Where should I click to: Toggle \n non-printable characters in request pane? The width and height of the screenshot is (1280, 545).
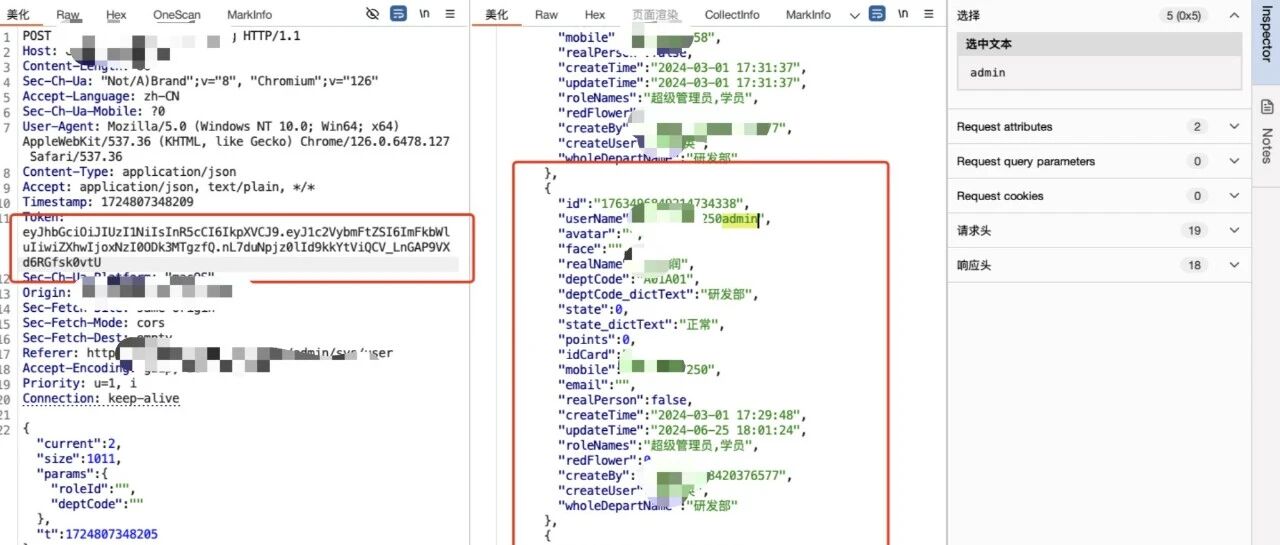(x=425, y=14)
